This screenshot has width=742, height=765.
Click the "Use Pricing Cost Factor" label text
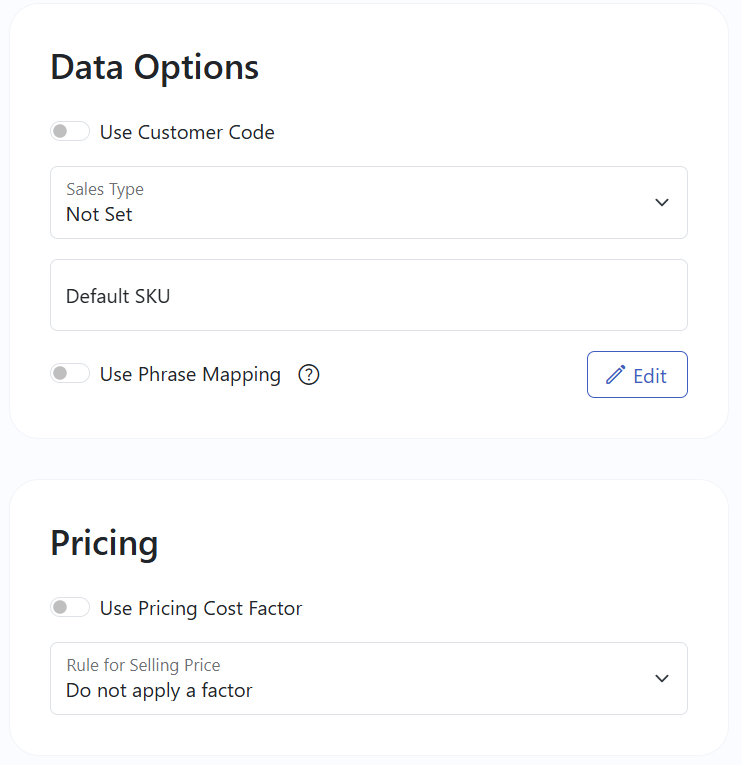201,608
